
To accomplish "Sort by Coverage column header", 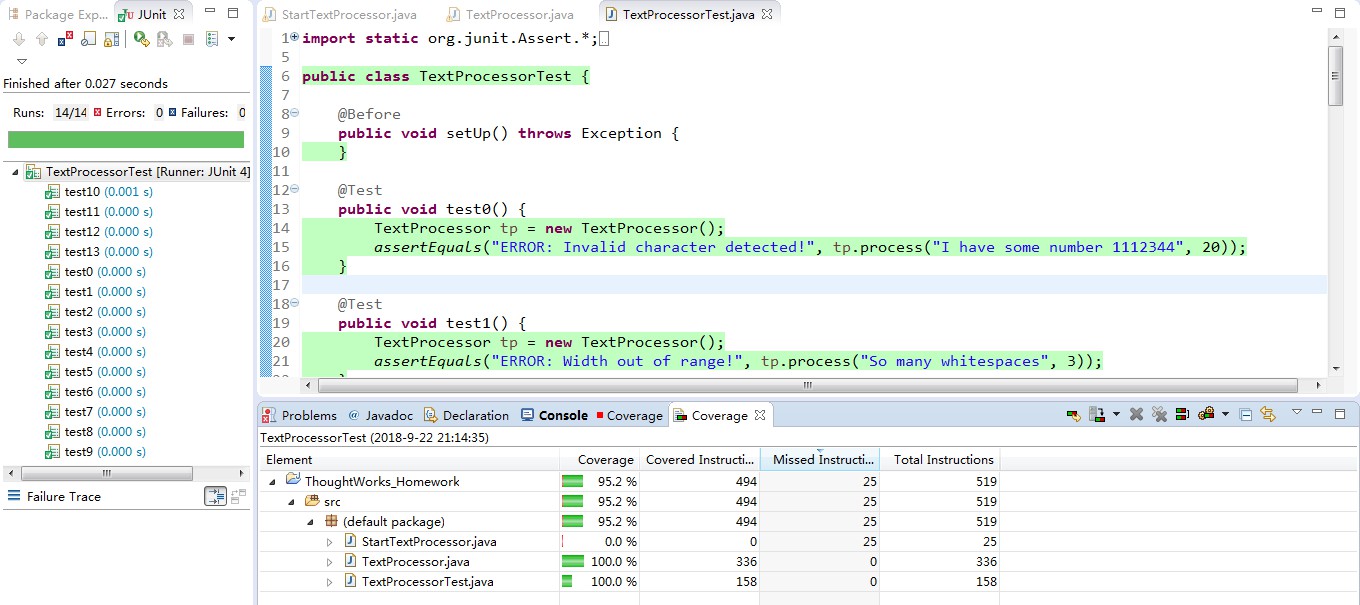I will coord(600,460).
